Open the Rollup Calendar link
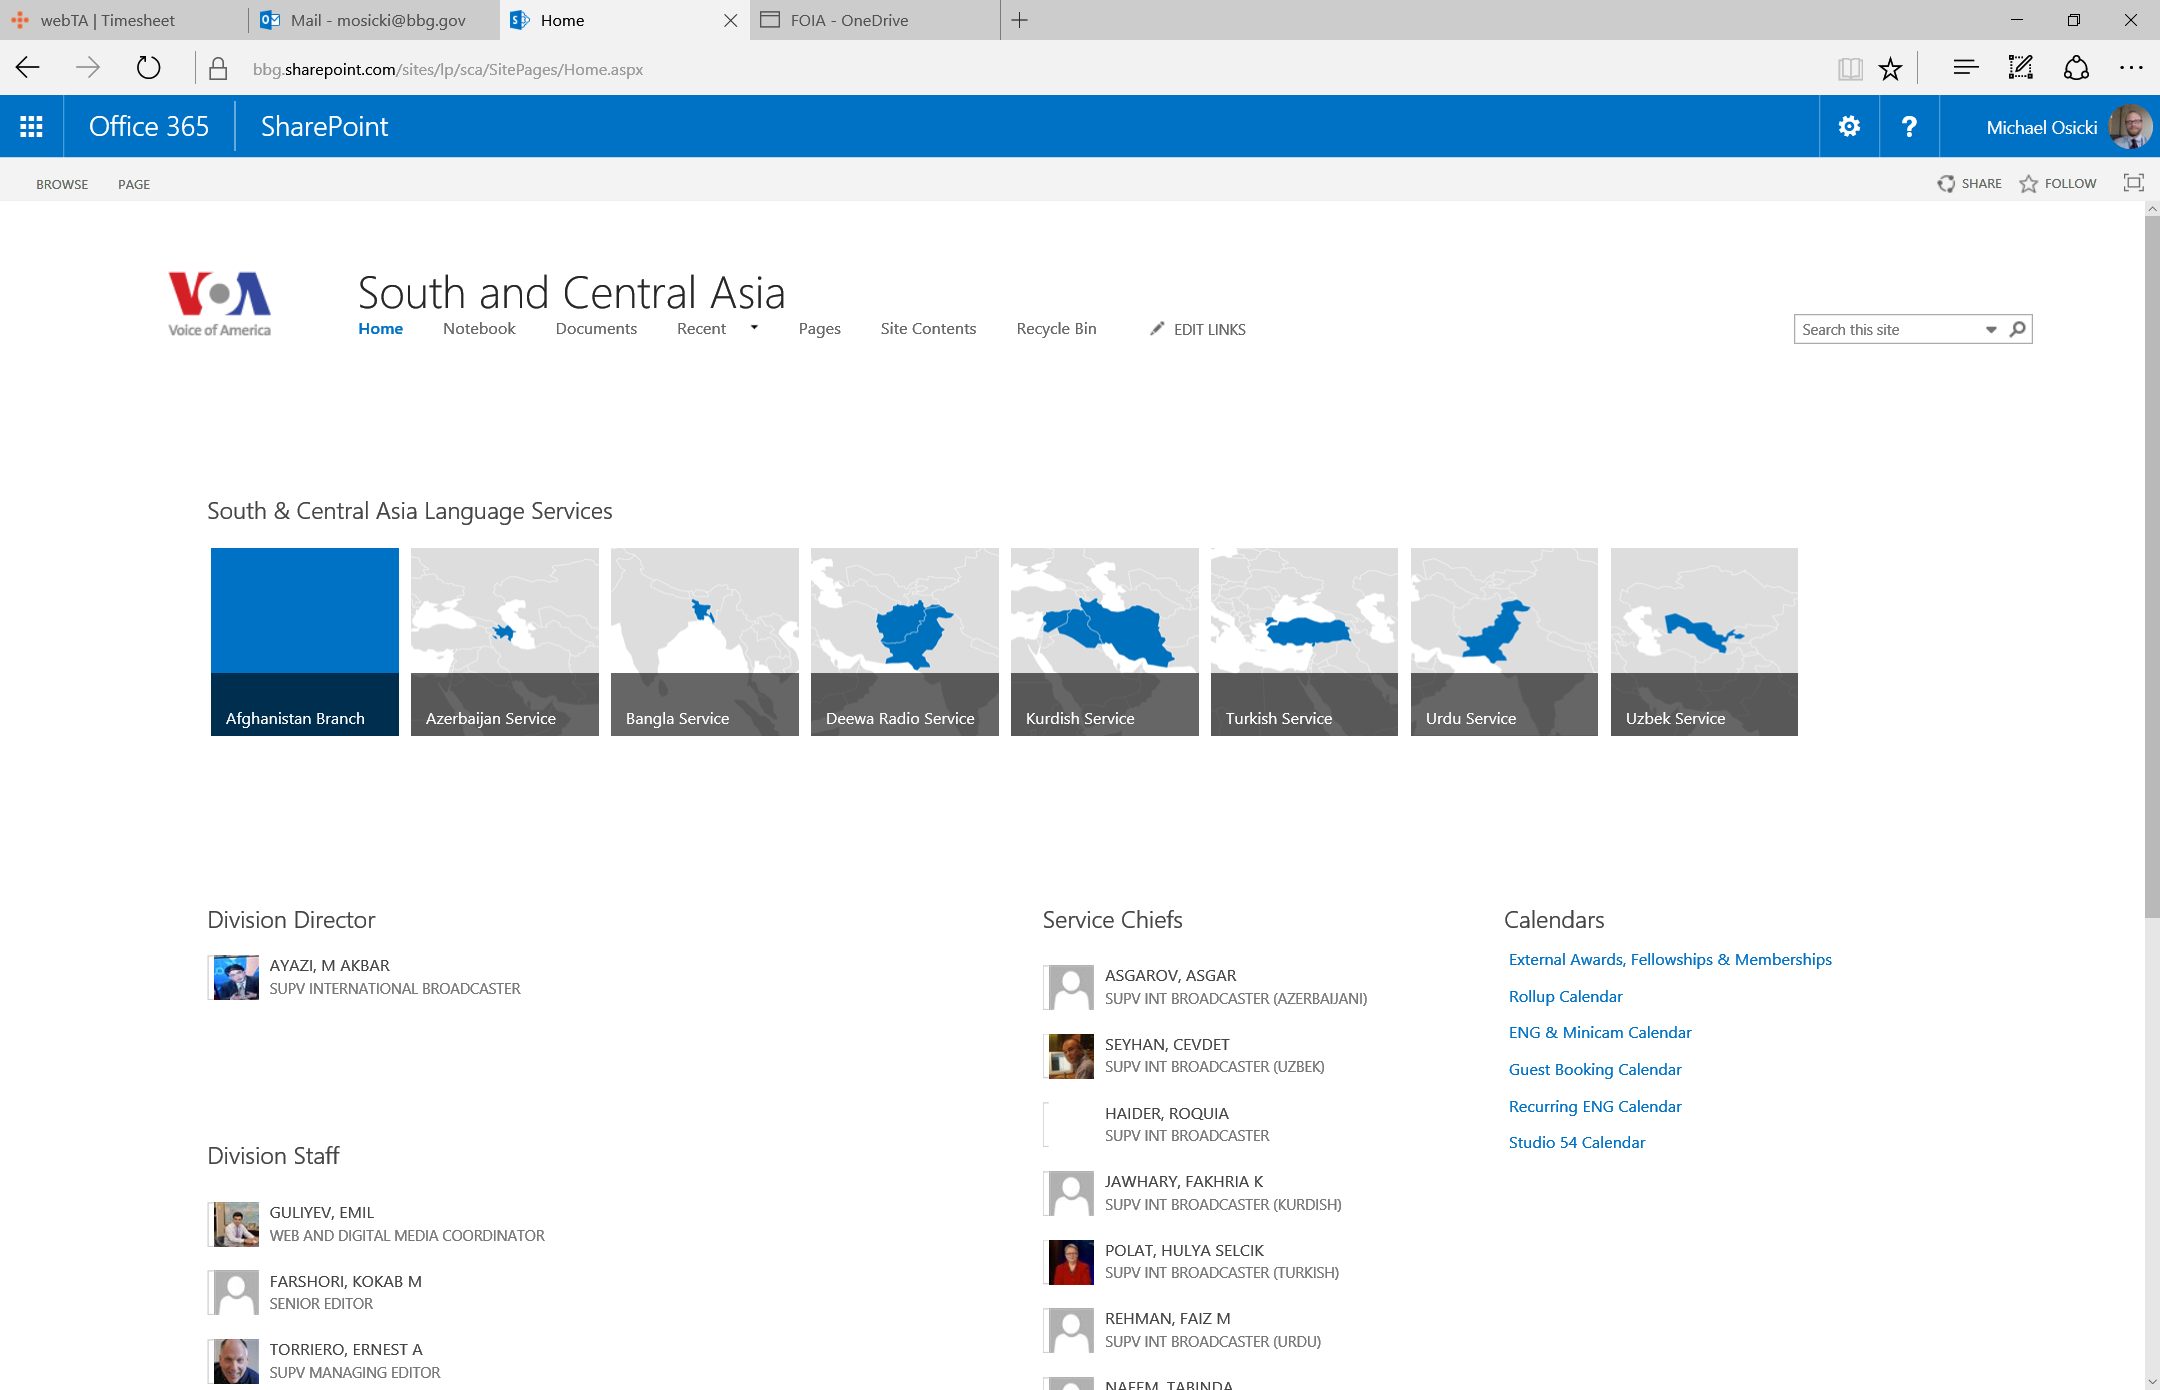2160x1390 pixels. (x=1565, y=996)
